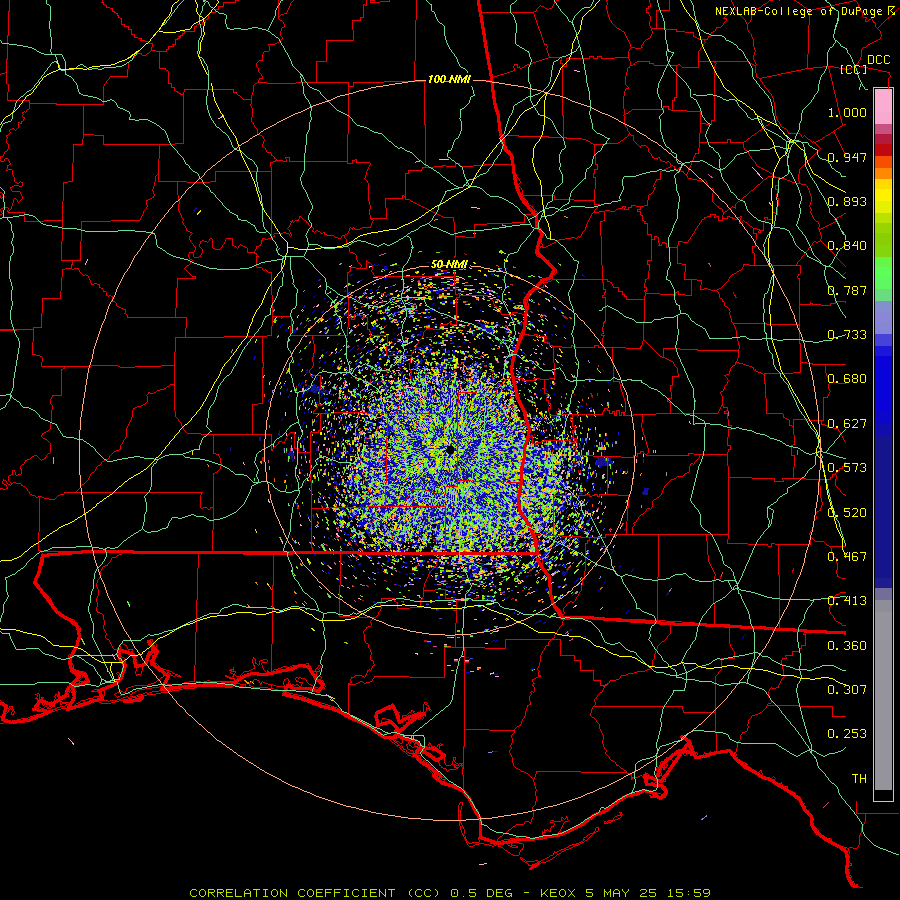900x900 pixels.
Task: Pick the pink segment of the color bar
Action: 883,107
